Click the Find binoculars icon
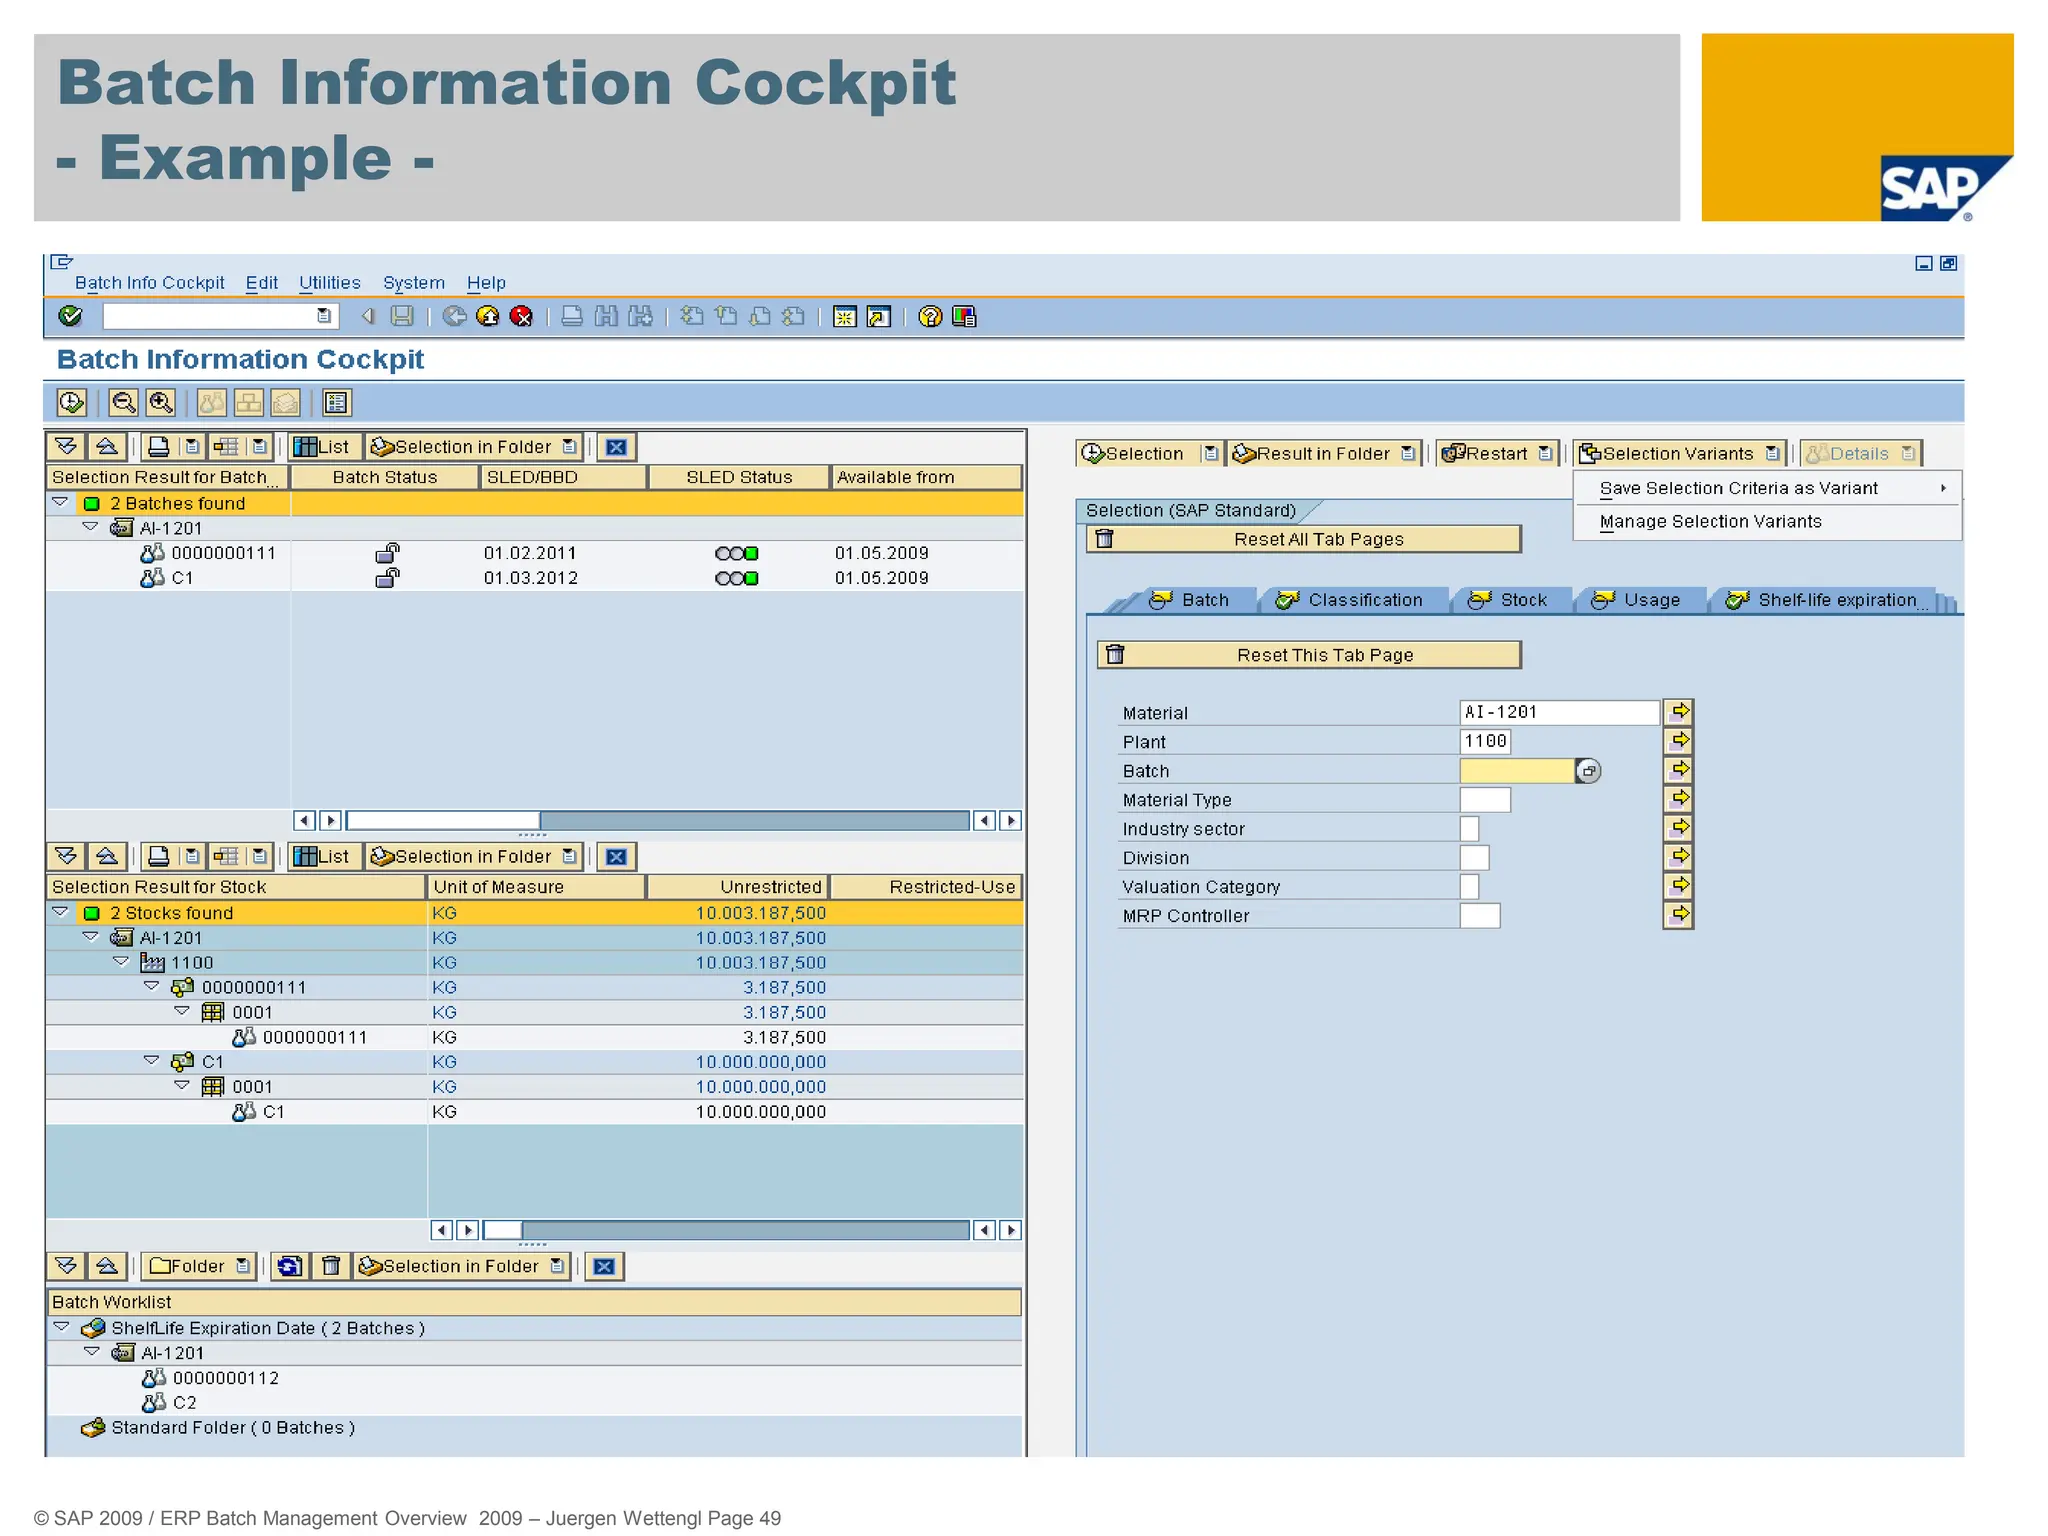2048x1536 pixels. click(606, 316)
